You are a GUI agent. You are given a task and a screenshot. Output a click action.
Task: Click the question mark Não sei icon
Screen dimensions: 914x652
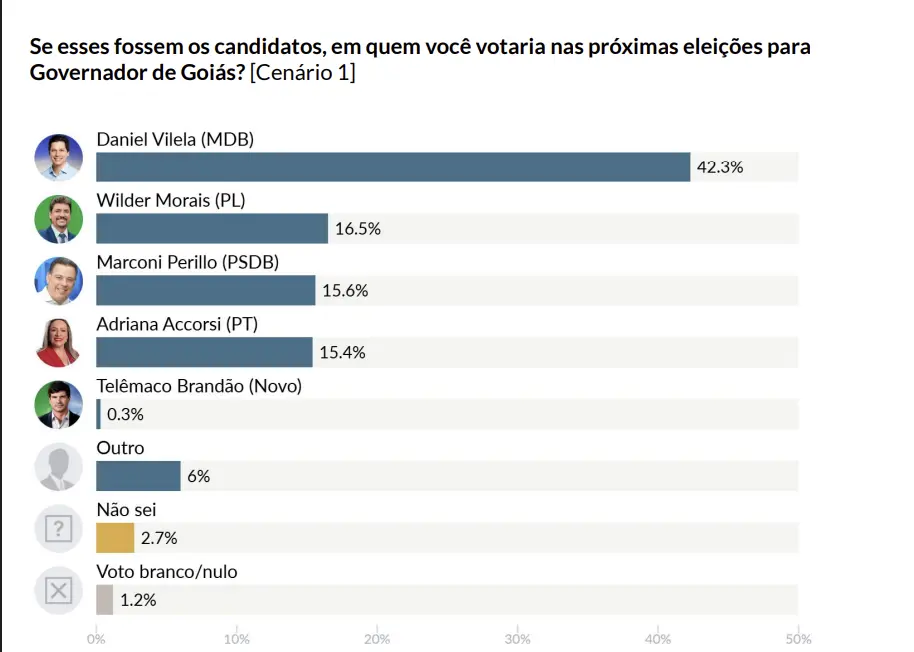59,529
